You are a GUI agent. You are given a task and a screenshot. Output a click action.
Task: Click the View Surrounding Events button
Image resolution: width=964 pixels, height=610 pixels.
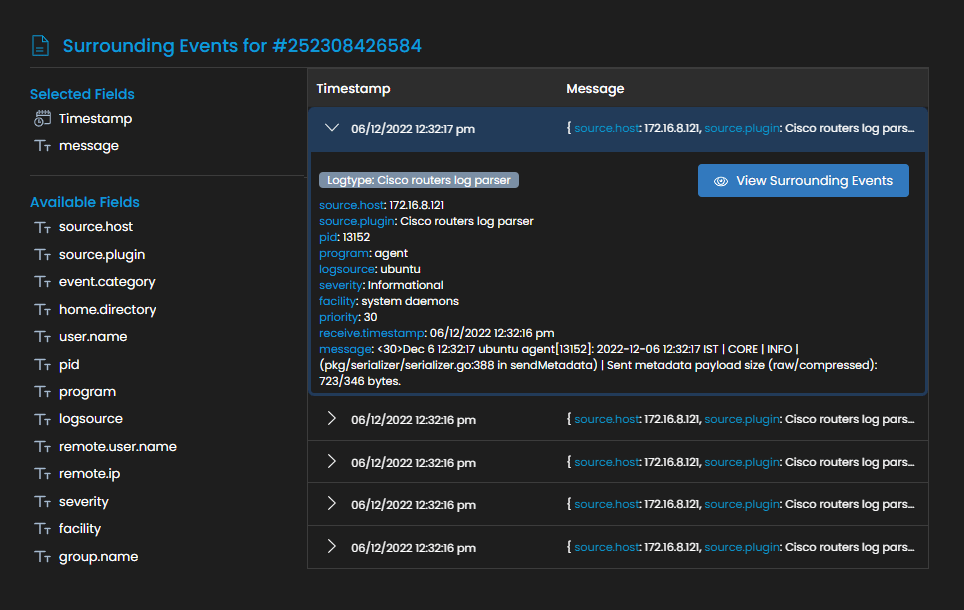tap(803, 181)
